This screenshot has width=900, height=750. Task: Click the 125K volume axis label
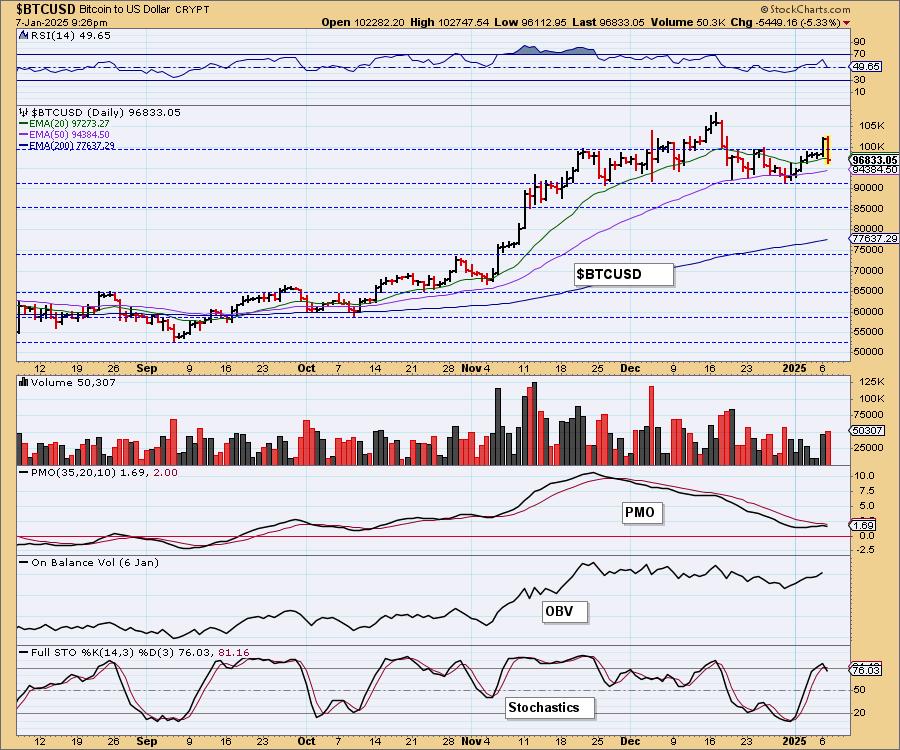coord(872,382)
